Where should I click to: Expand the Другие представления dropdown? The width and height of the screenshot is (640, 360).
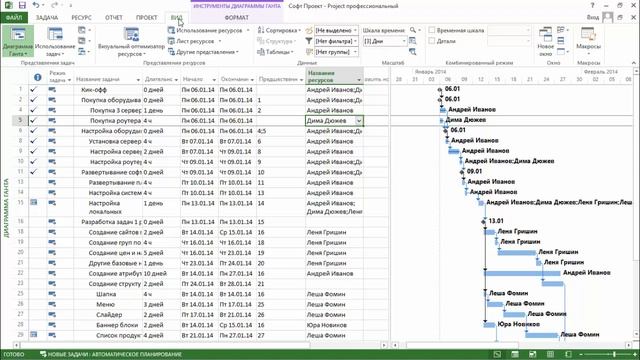click(237, 52)
